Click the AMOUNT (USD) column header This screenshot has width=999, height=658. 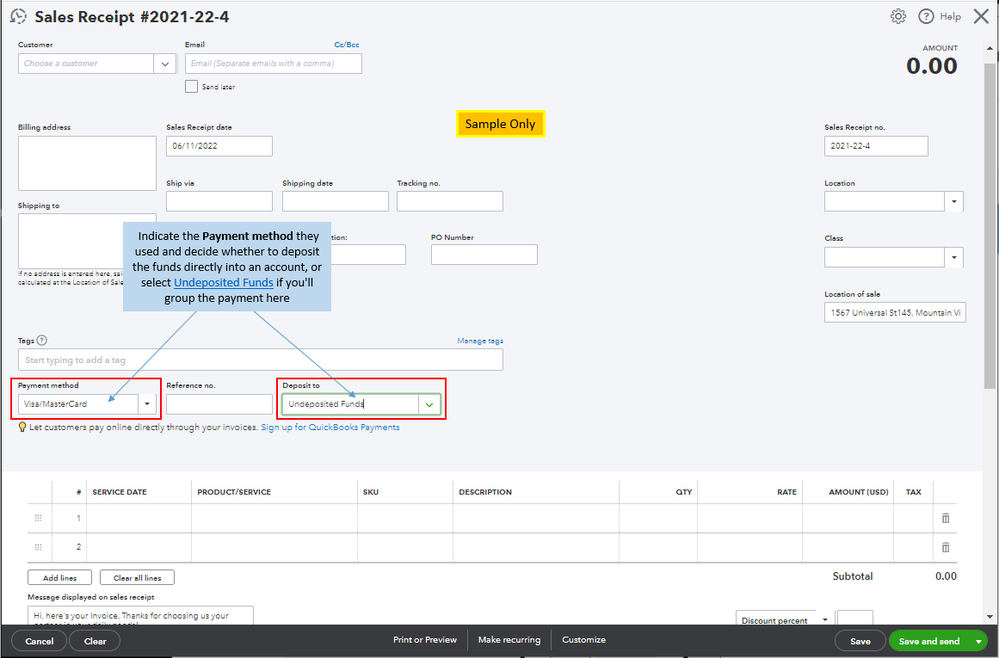(x=858, y=492)
